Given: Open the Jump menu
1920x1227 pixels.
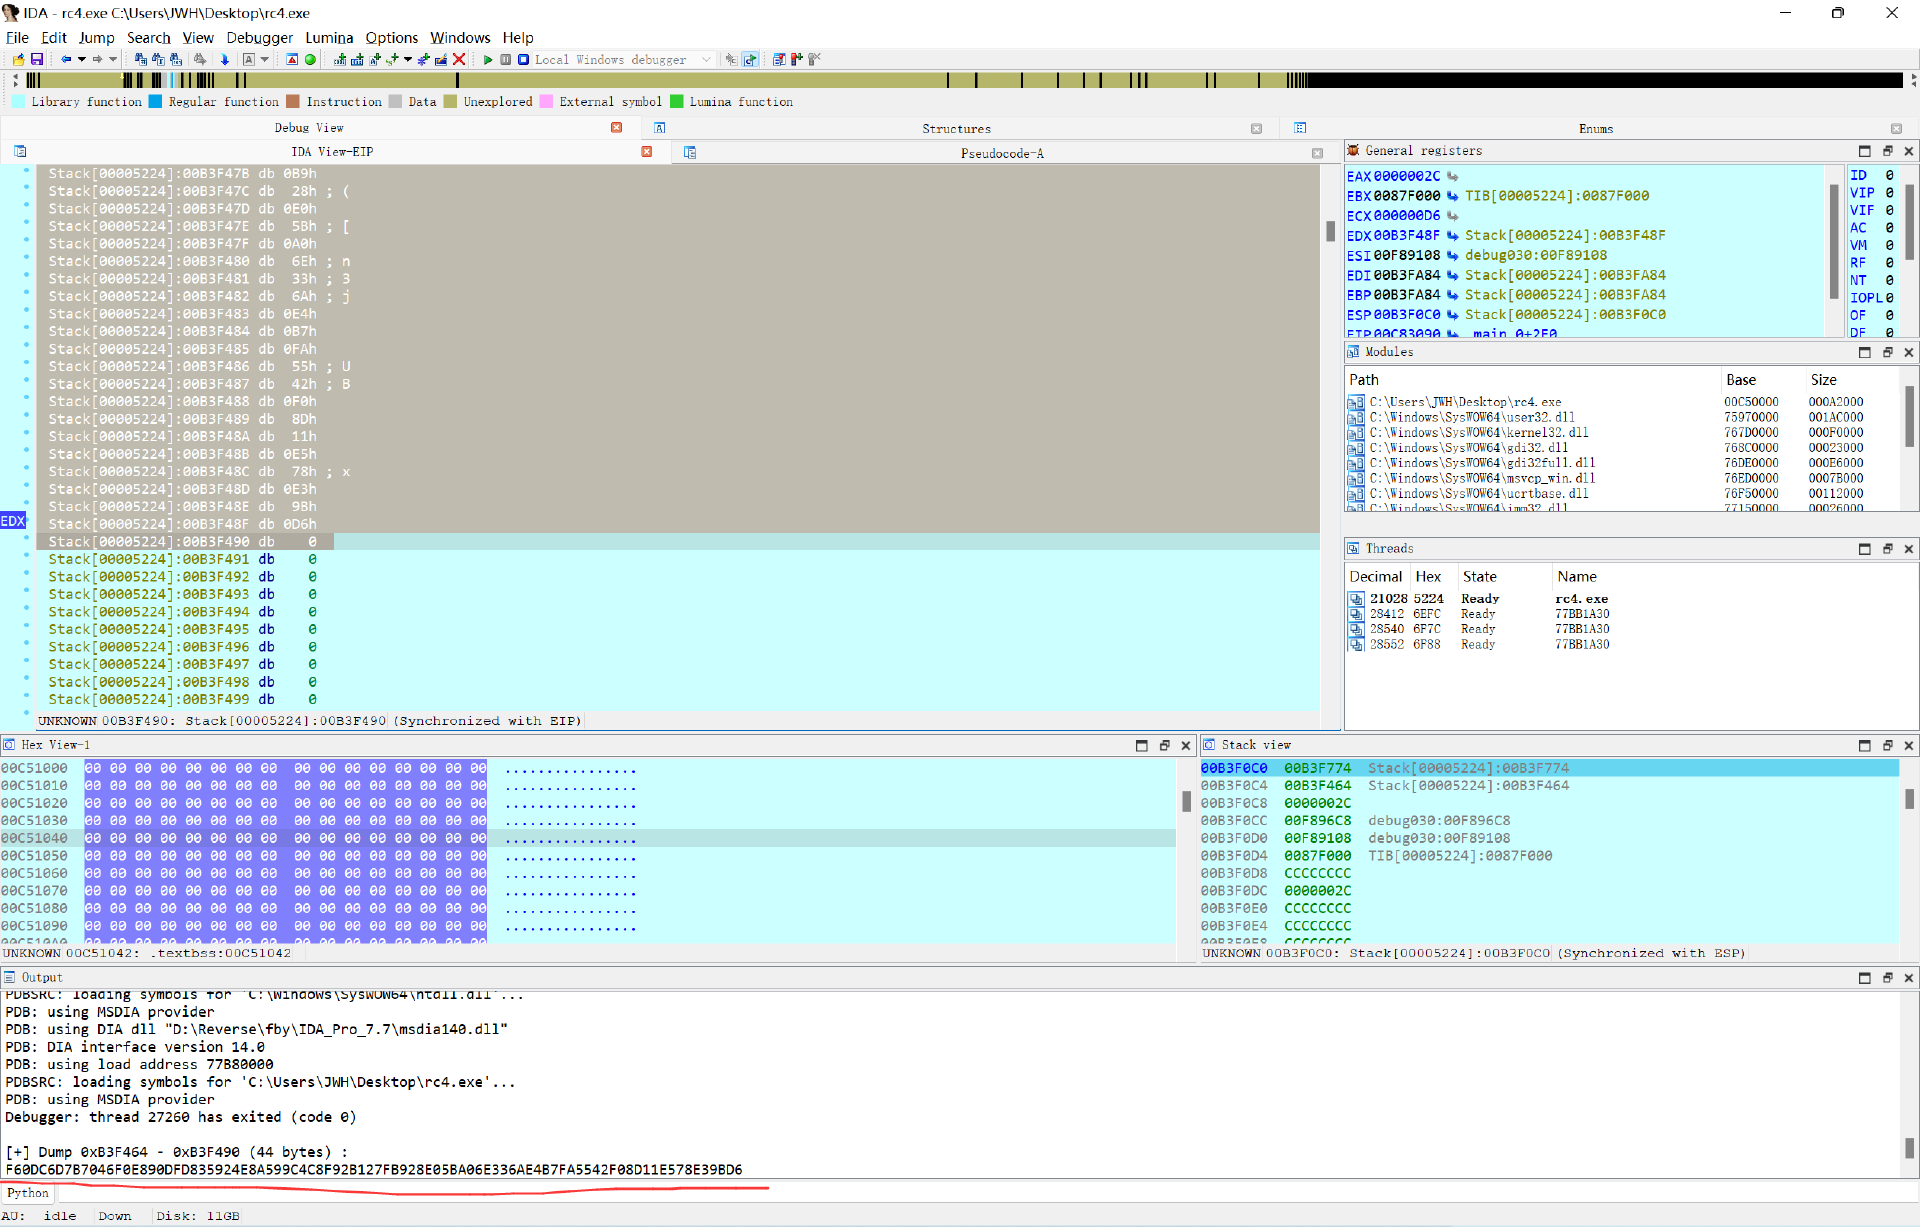Looking at the screenshot, I should coord(96,38).
